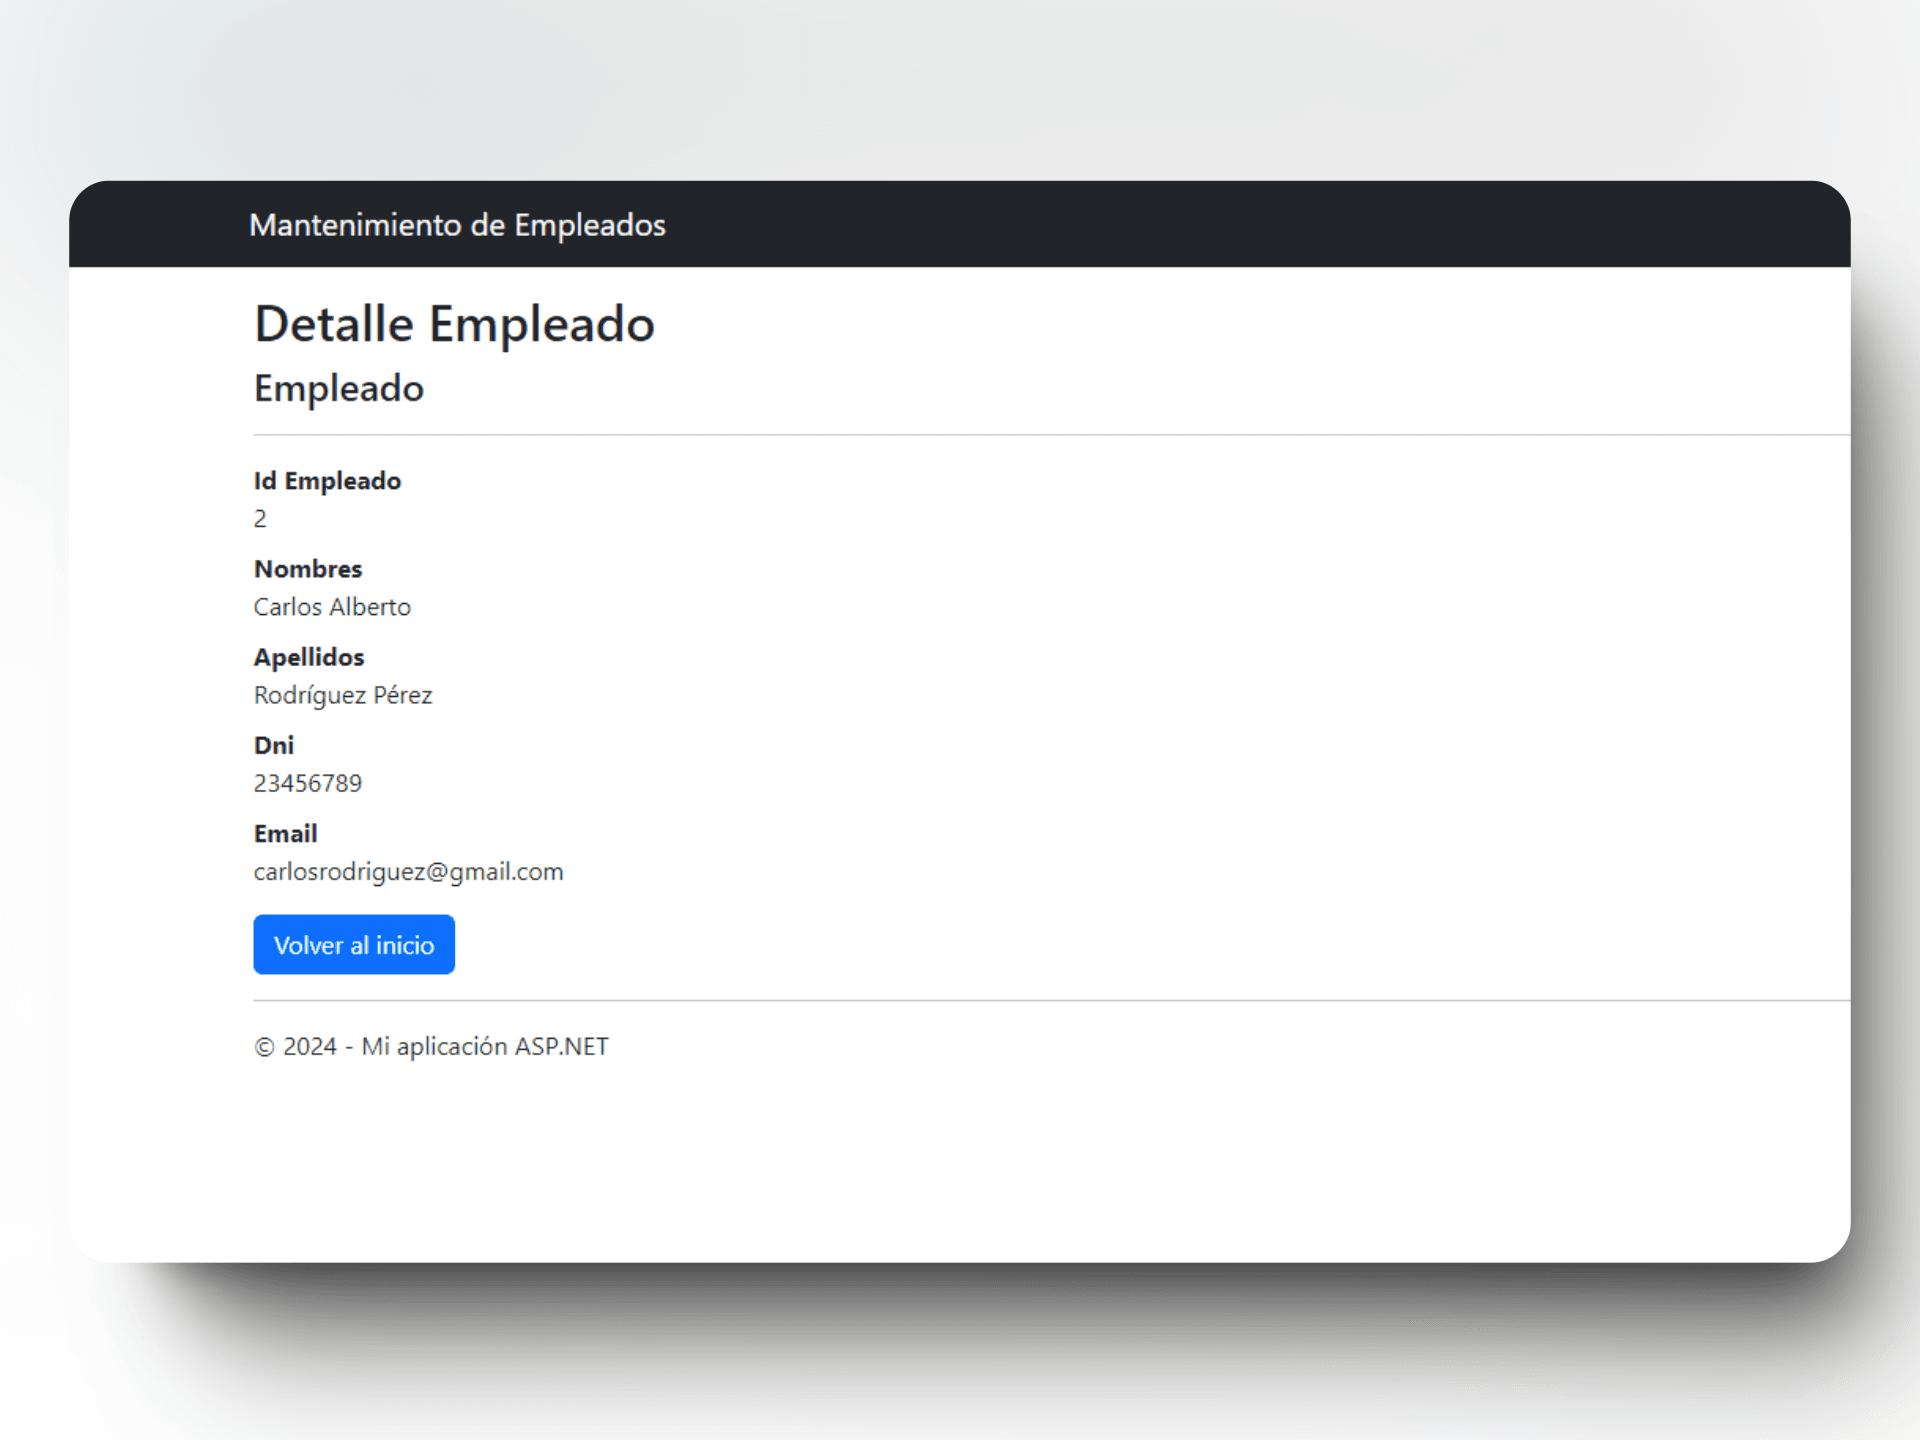Click the ASP.NET text in the footer
Image resolution: width=1920 pixels, height=1440 pixels.
pos(562,1047)
